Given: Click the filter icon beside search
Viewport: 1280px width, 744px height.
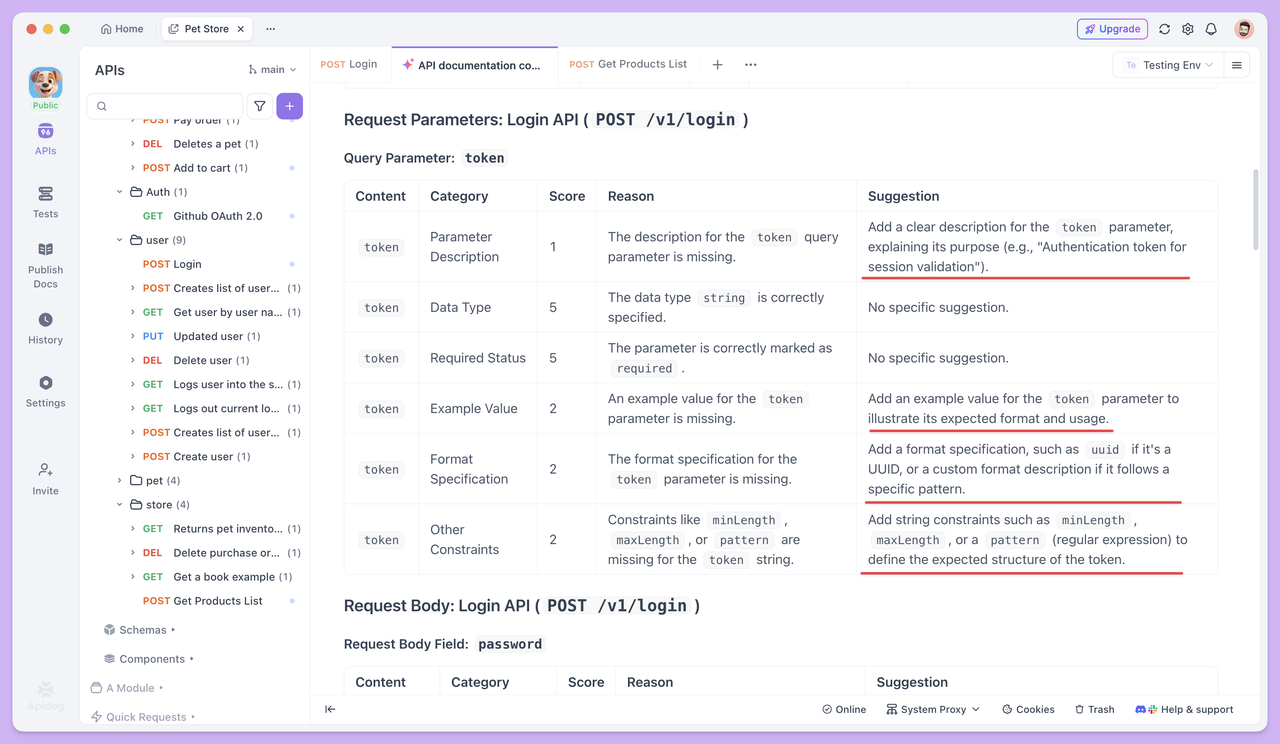Looking at the screenshot, I should pos(259,106).
